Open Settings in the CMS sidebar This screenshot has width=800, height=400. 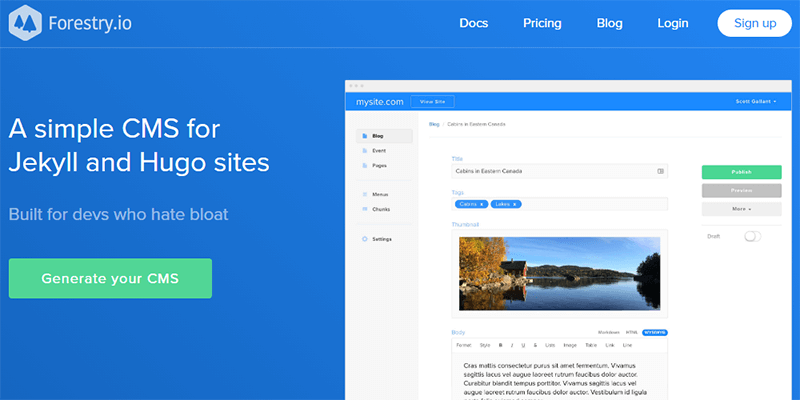[x=384, y=239]
